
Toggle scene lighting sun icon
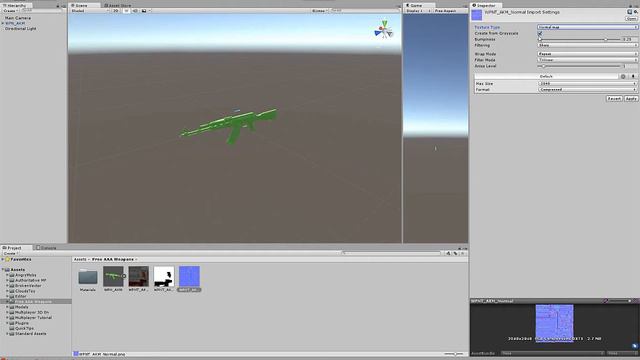coord(126,11)
